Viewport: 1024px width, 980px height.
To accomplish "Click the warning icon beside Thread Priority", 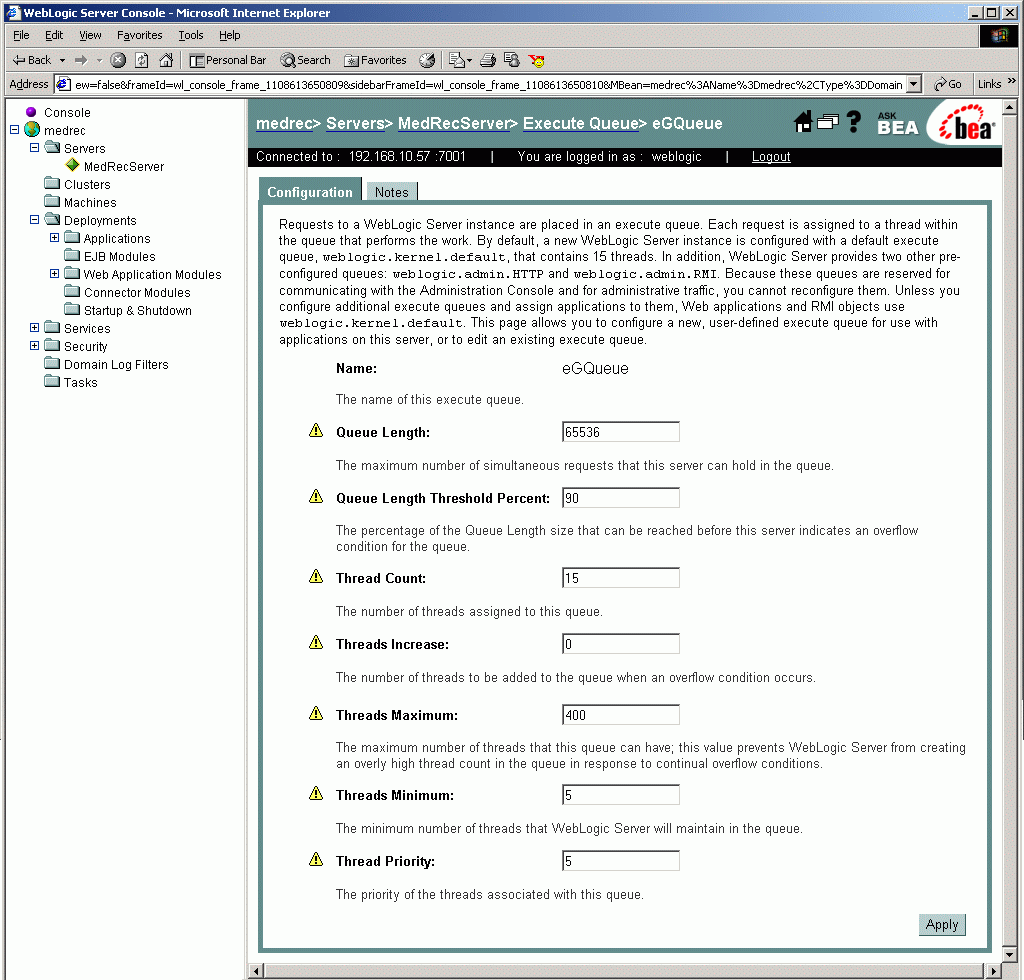I will [x=316, y=859].
